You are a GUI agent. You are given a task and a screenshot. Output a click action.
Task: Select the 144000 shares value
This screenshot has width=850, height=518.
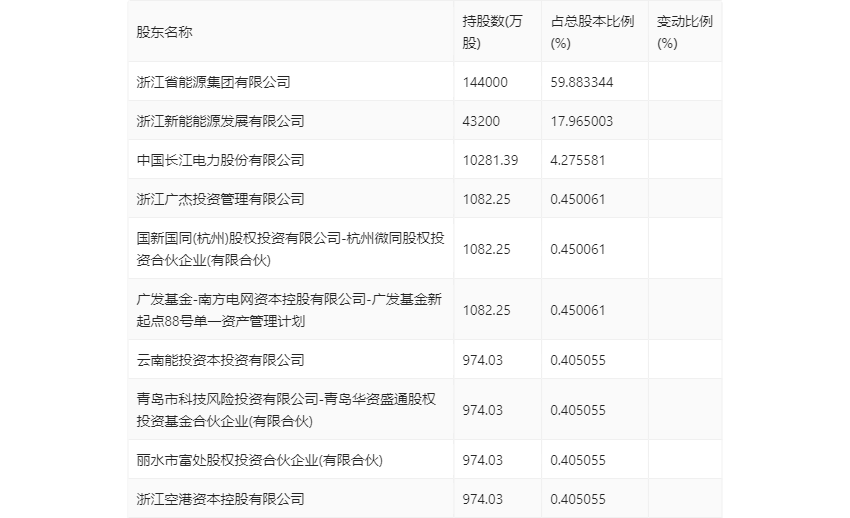coord(485,82)
